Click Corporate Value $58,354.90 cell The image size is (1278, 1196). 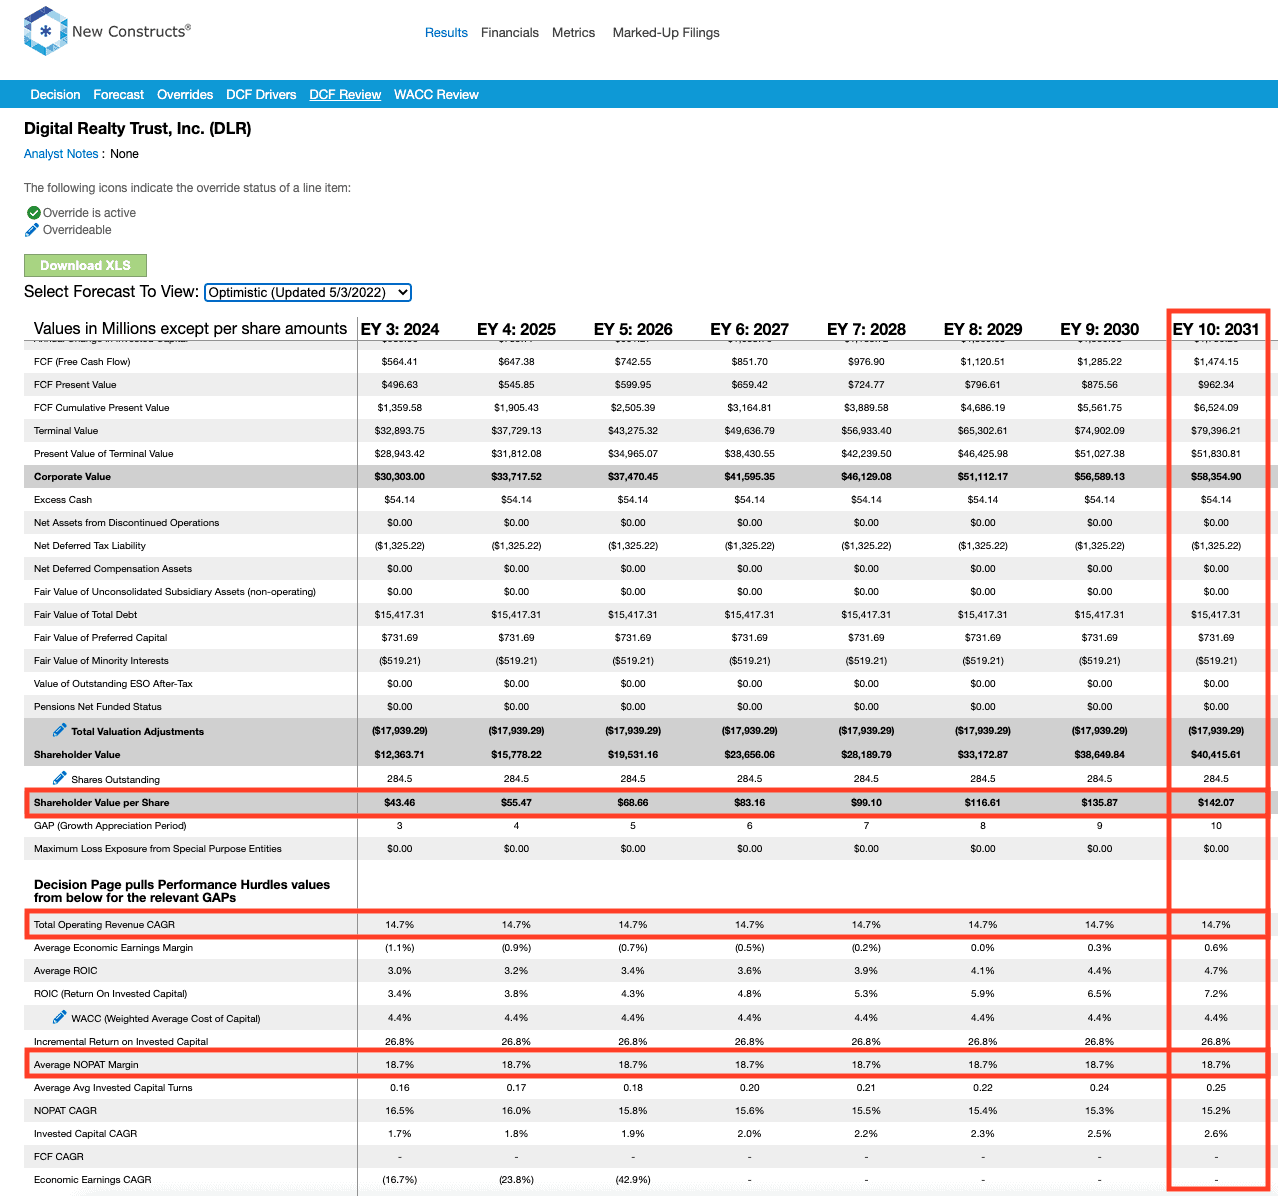[1216, 477]
